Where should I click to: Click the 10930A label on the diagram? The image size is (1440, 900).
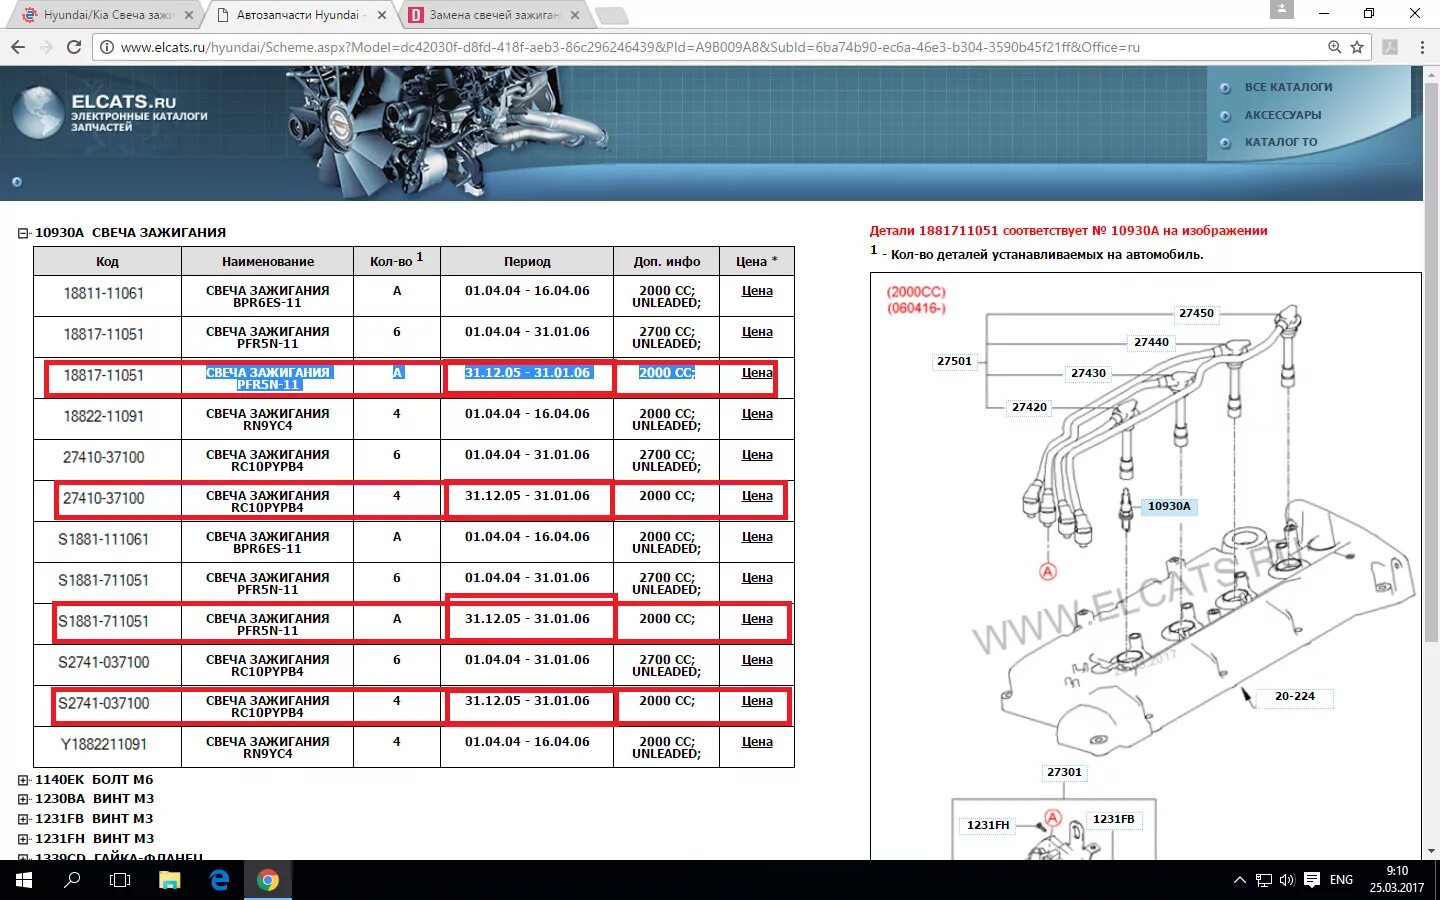point(1168,506)
